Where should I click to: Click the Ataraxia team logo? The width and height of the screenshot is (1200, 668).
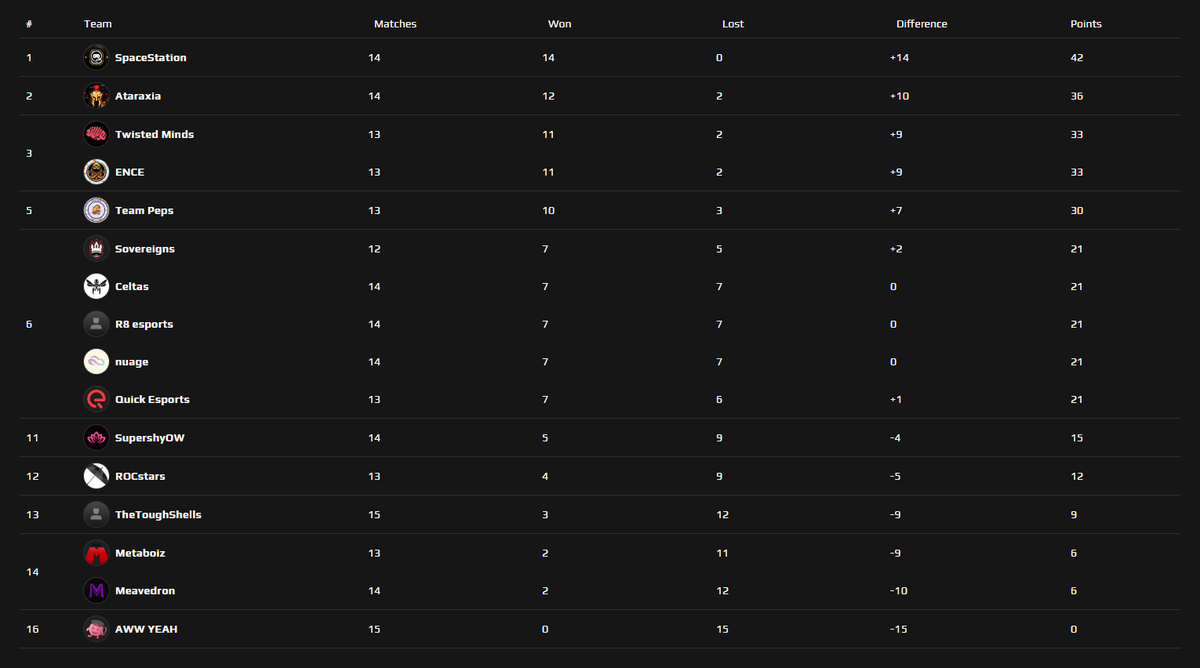(96, 96)
